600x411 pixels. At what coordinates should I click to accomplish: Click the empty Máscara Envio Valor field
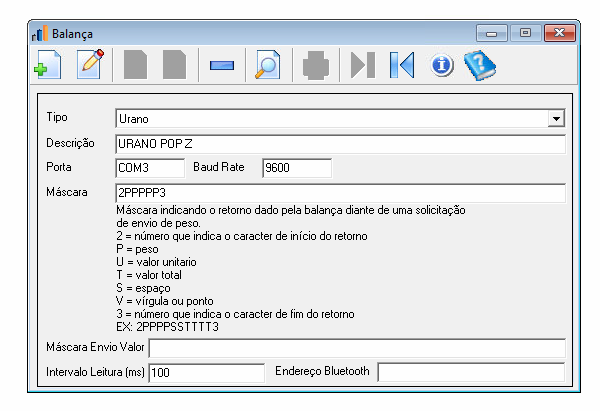tap(357, 348)
